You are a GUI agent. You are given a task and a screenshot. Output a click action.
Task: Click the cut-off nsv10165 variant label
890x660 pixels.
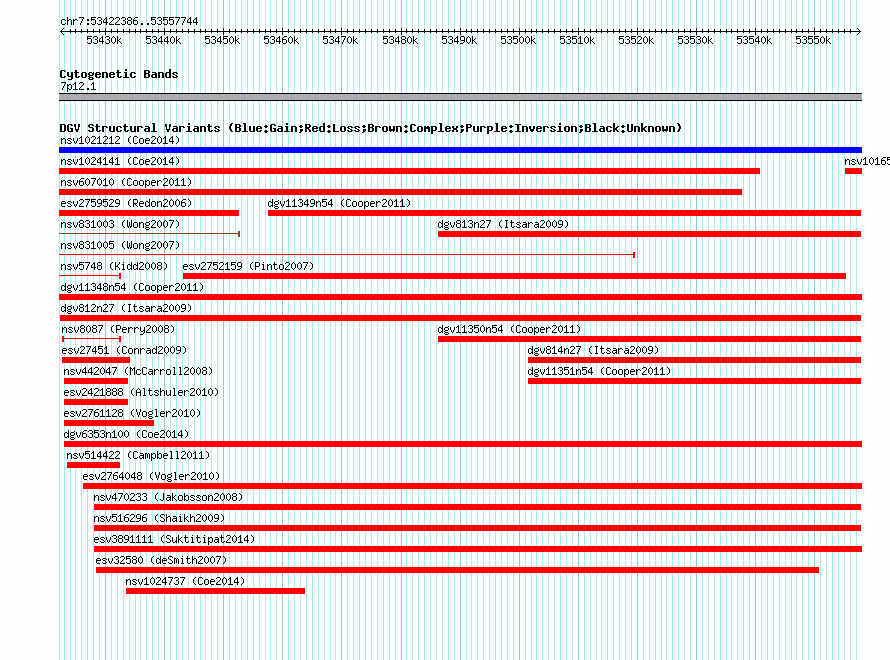867,161
